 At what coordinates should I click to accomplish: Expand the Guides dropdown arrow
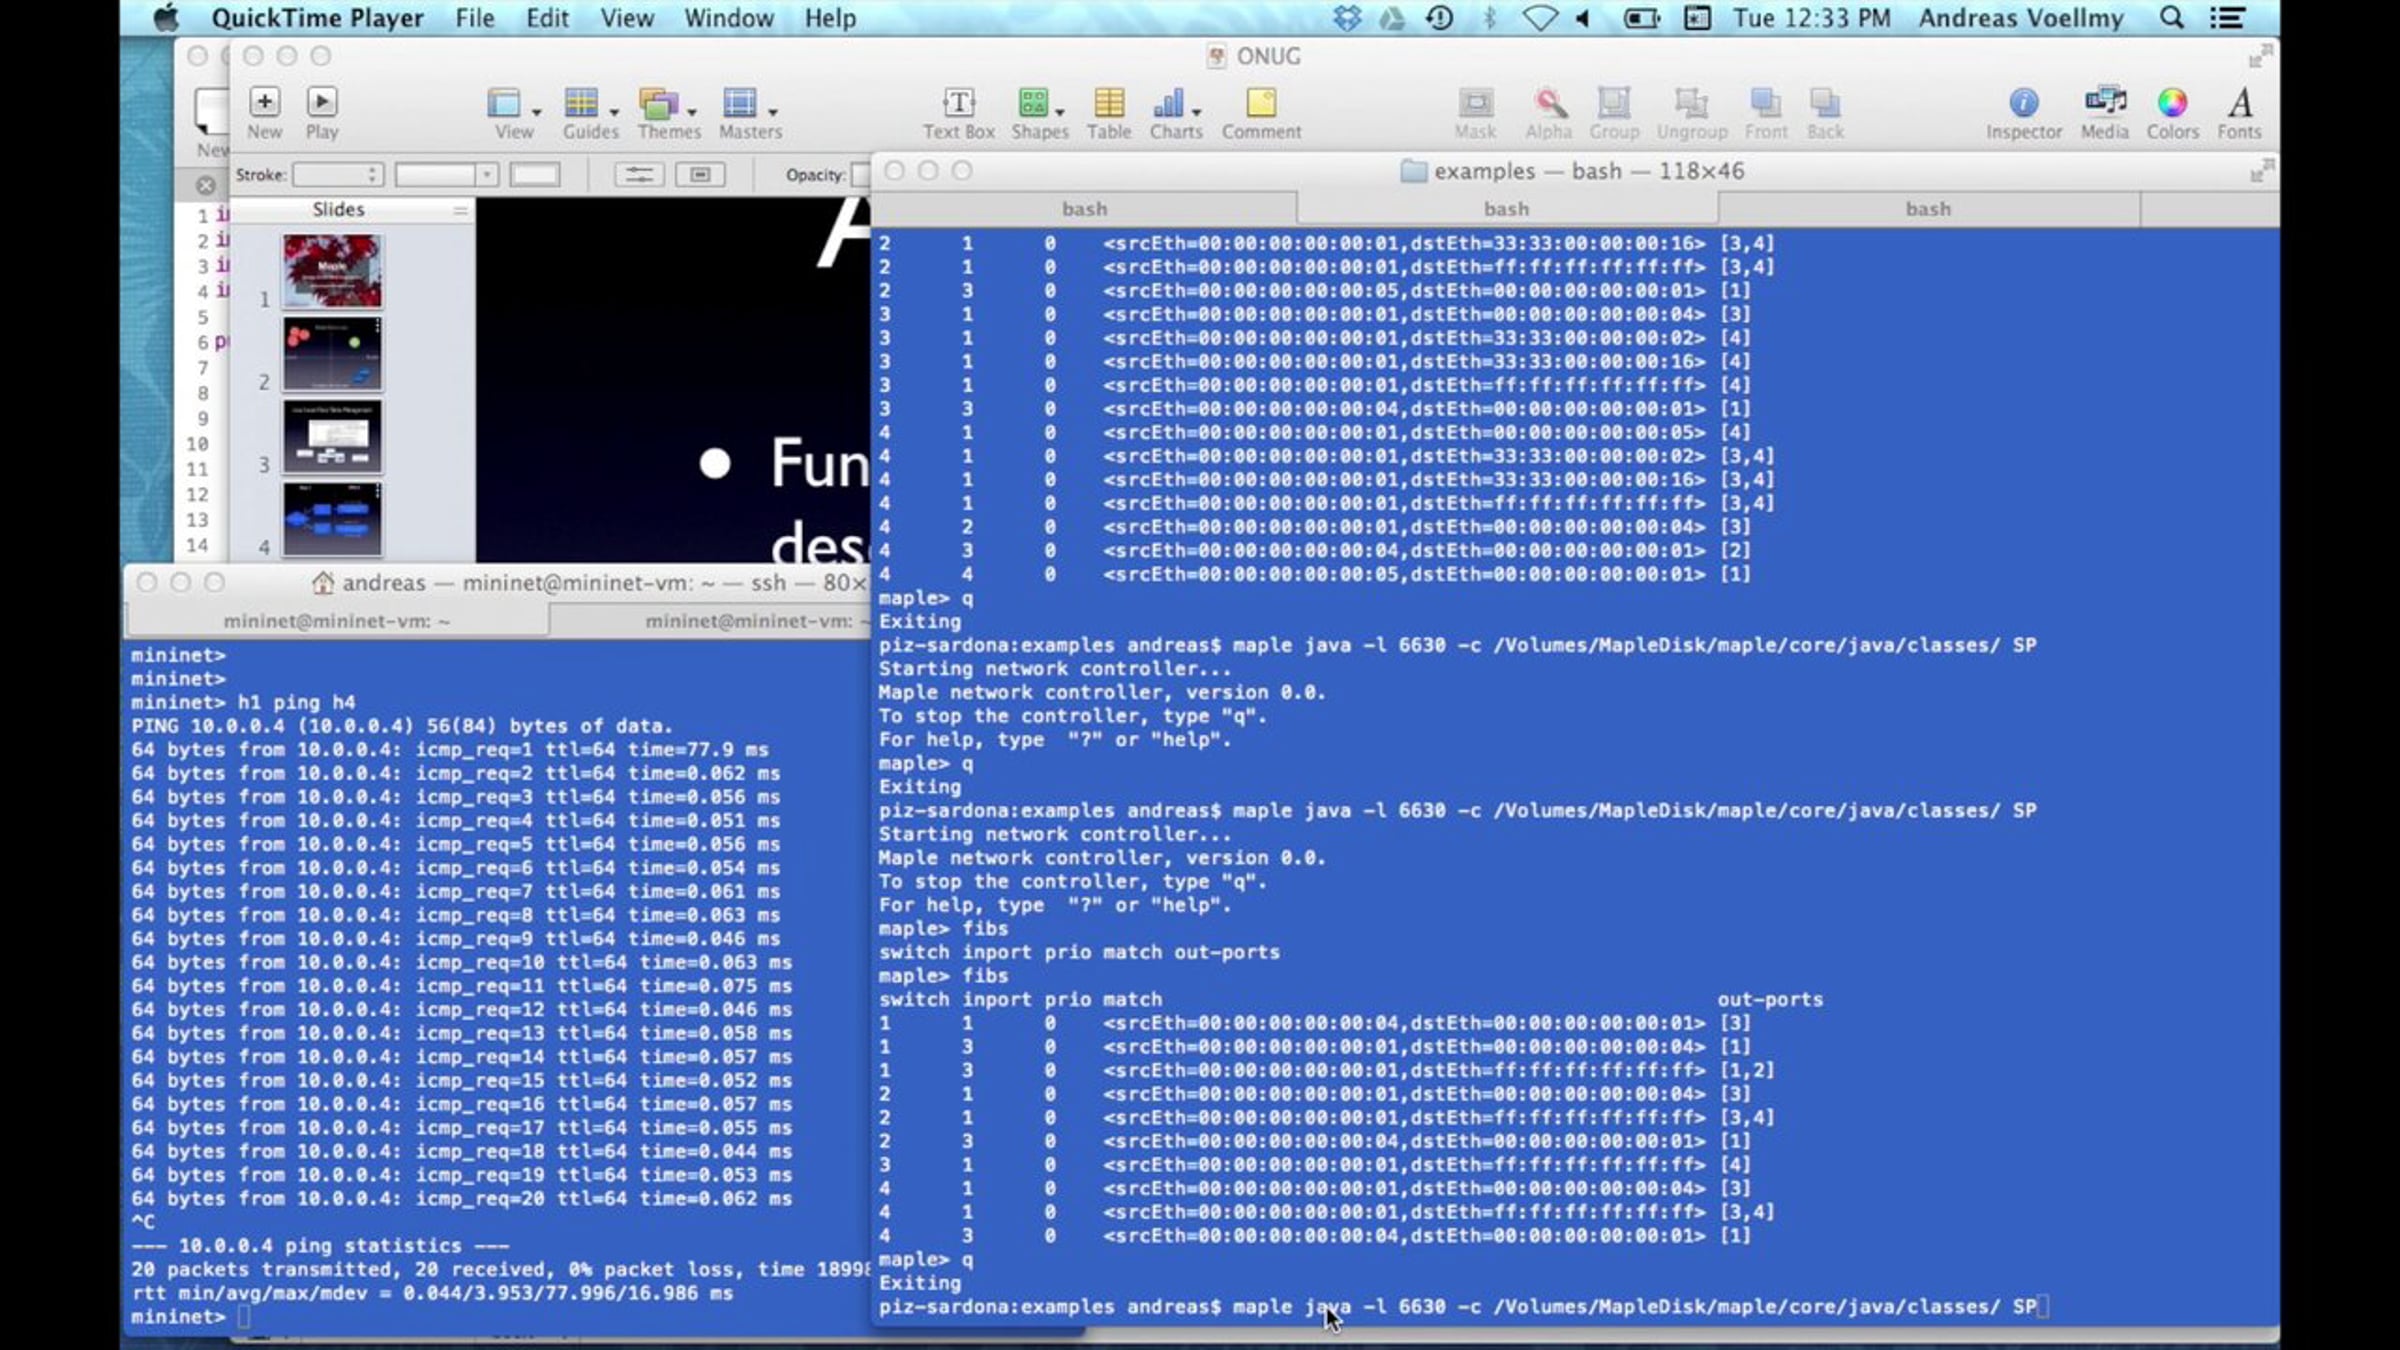[615, 112]
